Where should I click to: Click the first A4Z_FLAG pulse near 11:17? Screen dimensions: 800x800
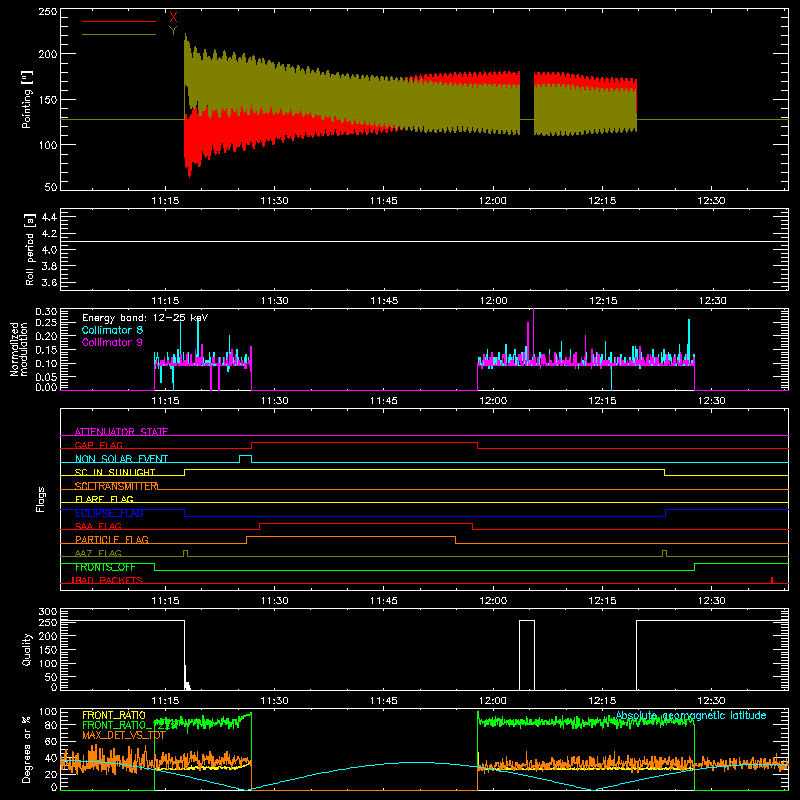coord(185,553)
